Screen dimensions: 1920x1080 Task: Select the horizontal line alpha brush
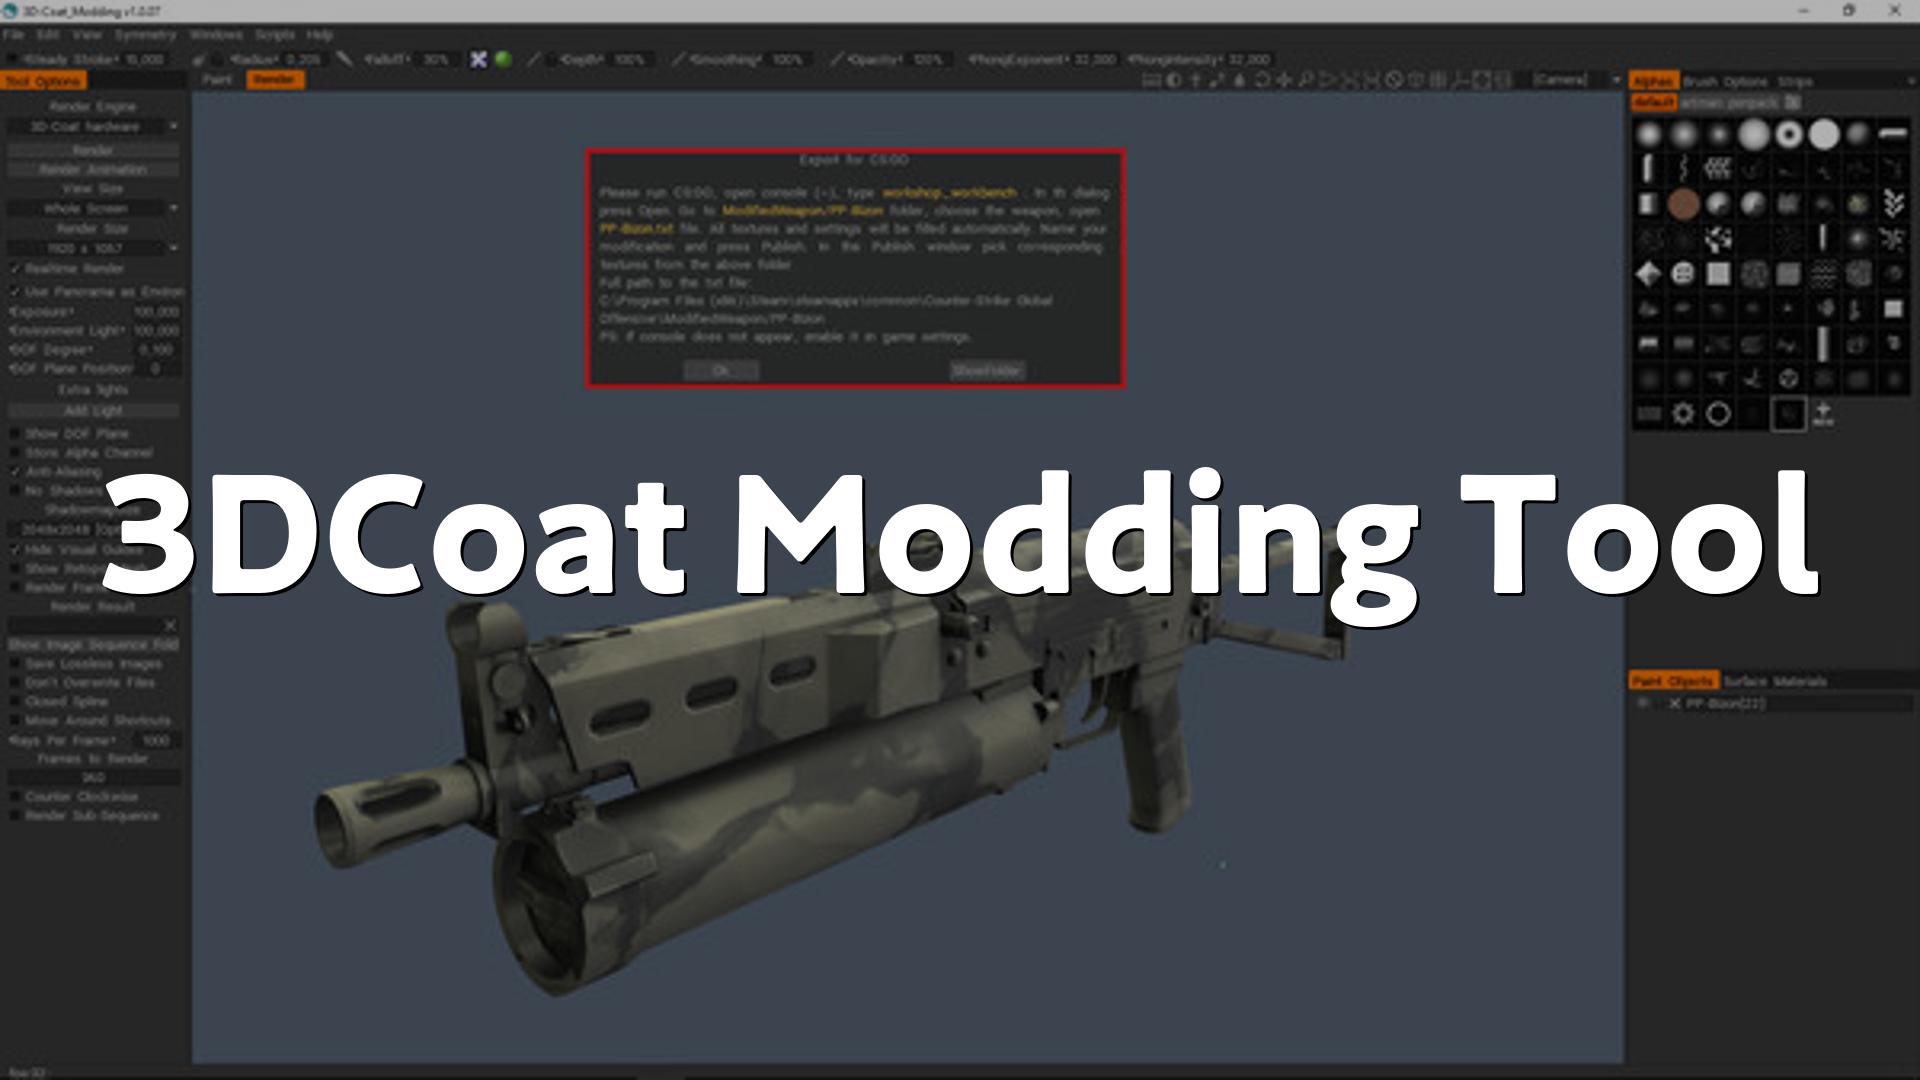click(1893, 134)
